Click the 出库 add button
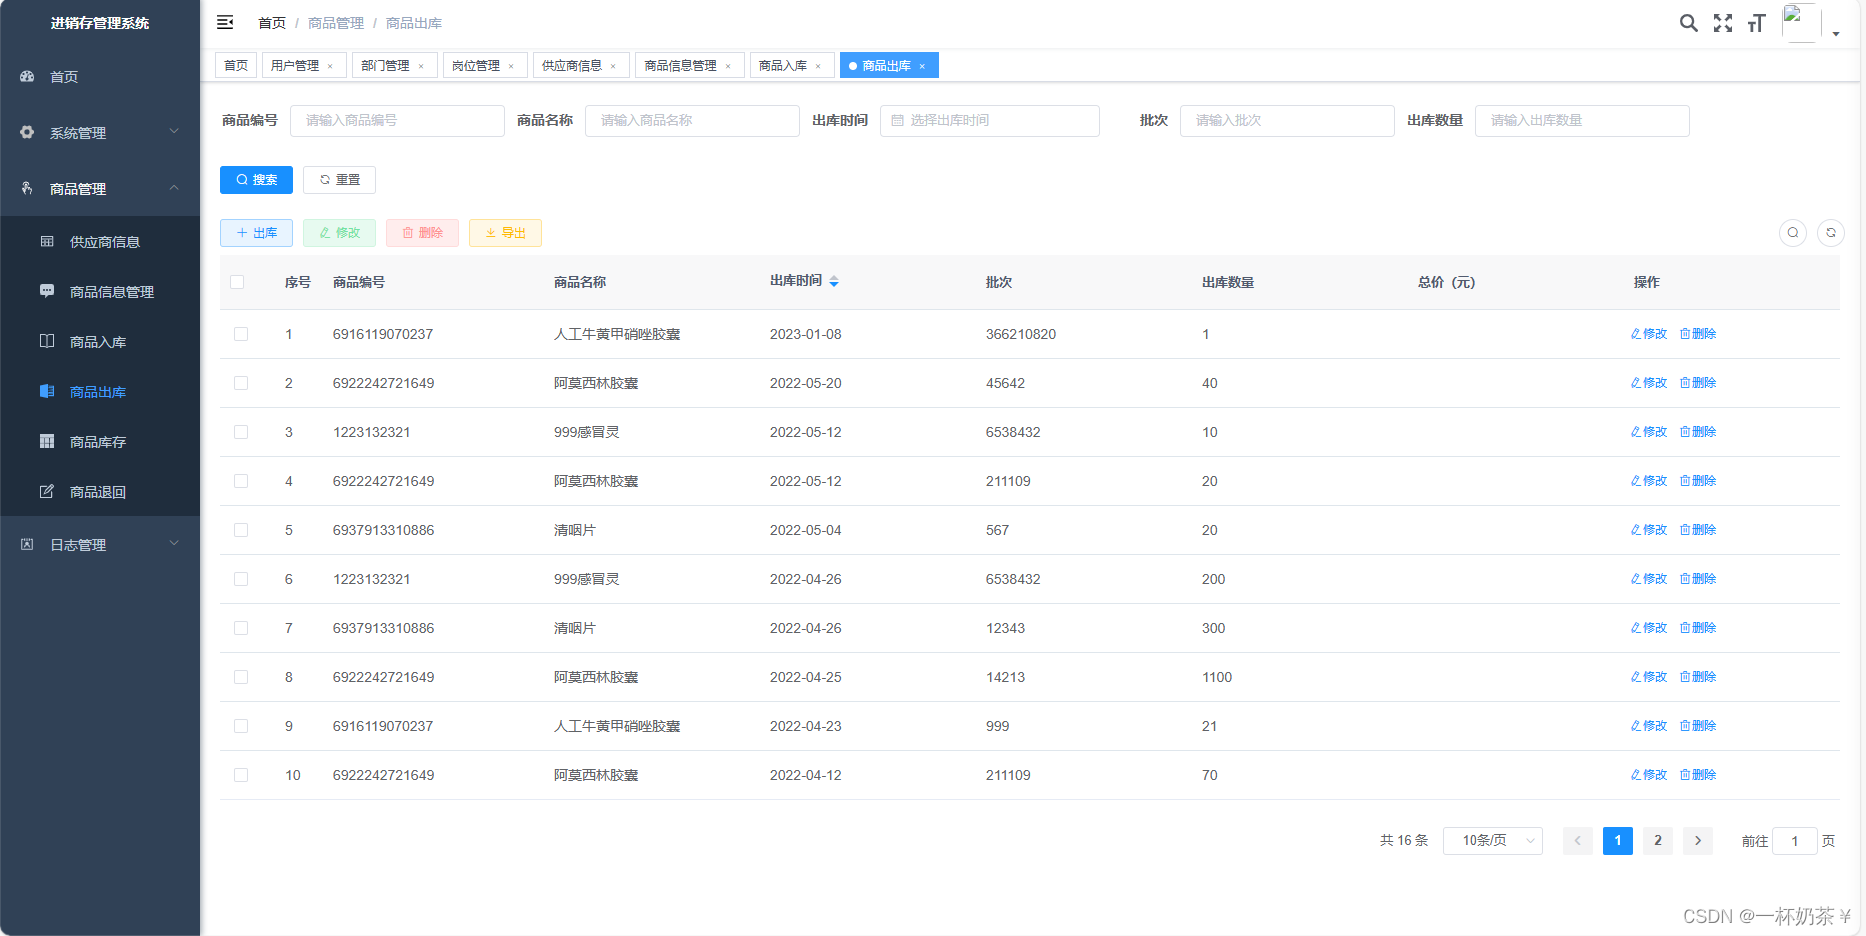The height and width of the screenshot is (936, 1866). click(x=256, y=233)
